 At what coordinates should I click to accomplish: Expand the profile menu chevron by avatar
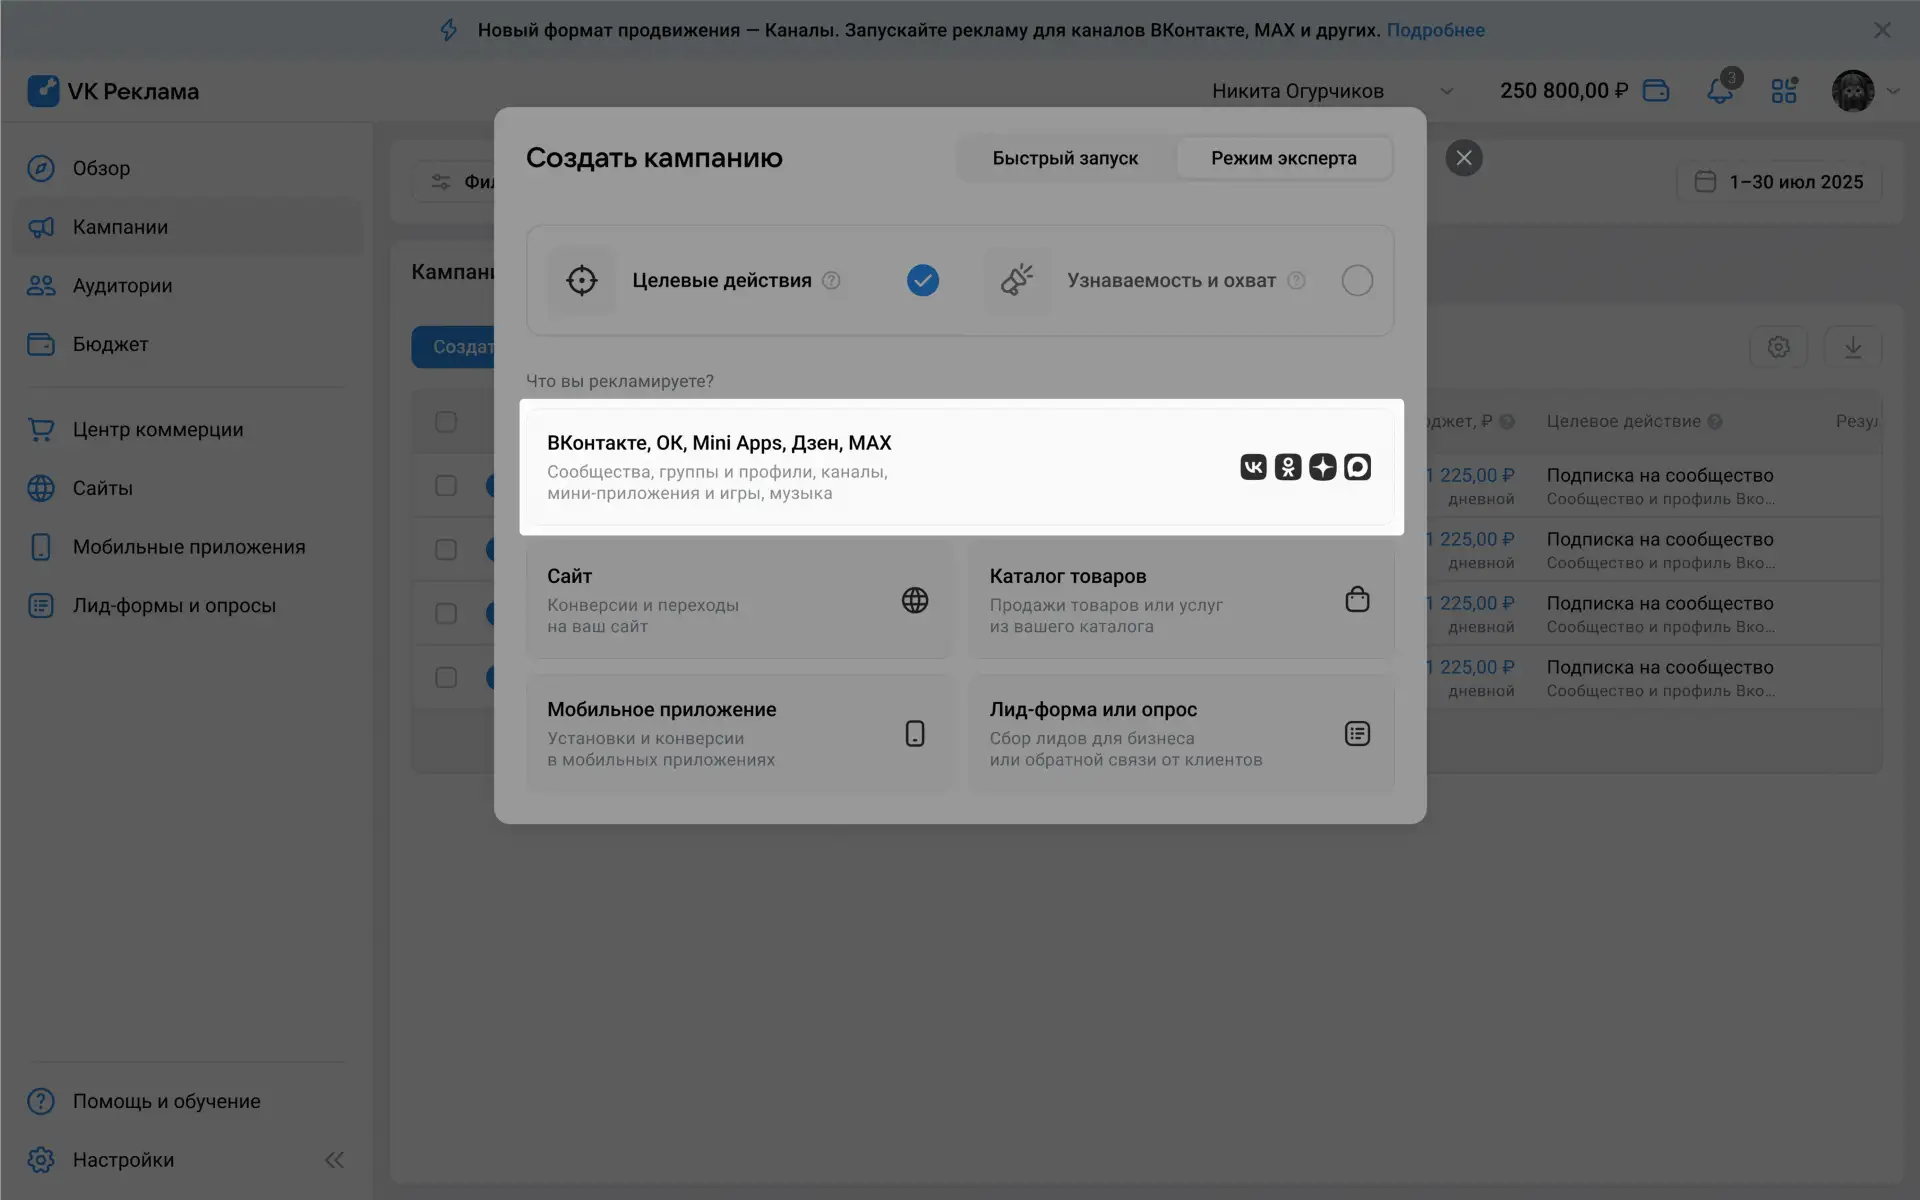[x=1892, y=91]
